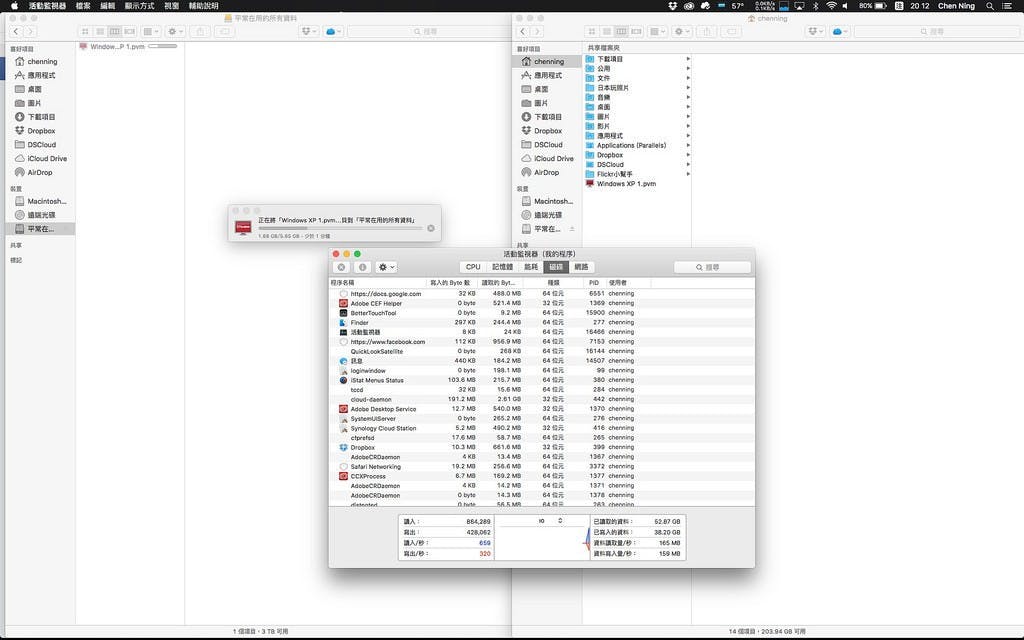Open the Apple menu
The height and width of the screenshot is (640, 1024).
coord(14,6)
